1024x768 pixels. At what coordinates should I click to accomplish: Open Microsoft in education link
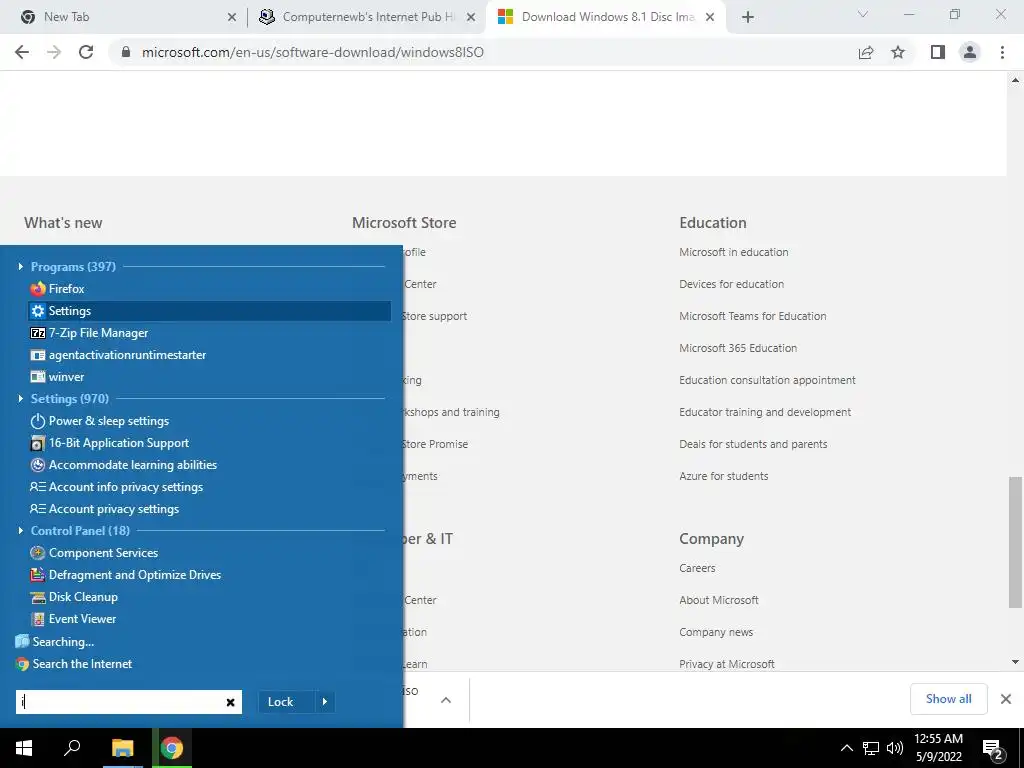(733, 252)
